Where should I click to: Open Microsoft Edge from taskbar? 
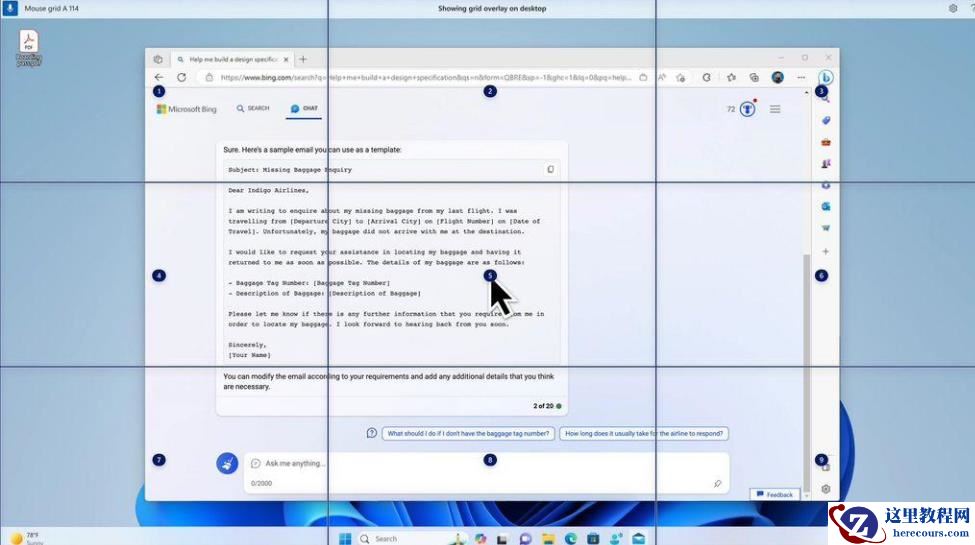point(570,538)
